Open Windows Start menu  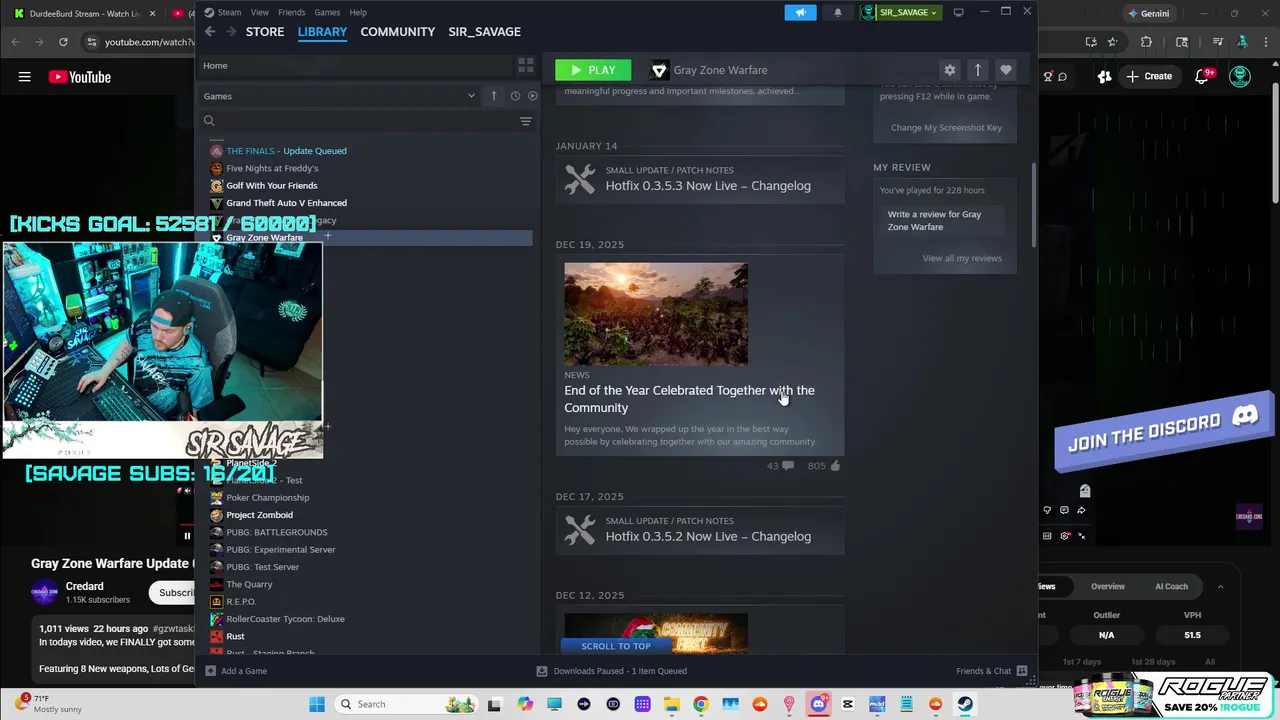(x=317, y=704)
